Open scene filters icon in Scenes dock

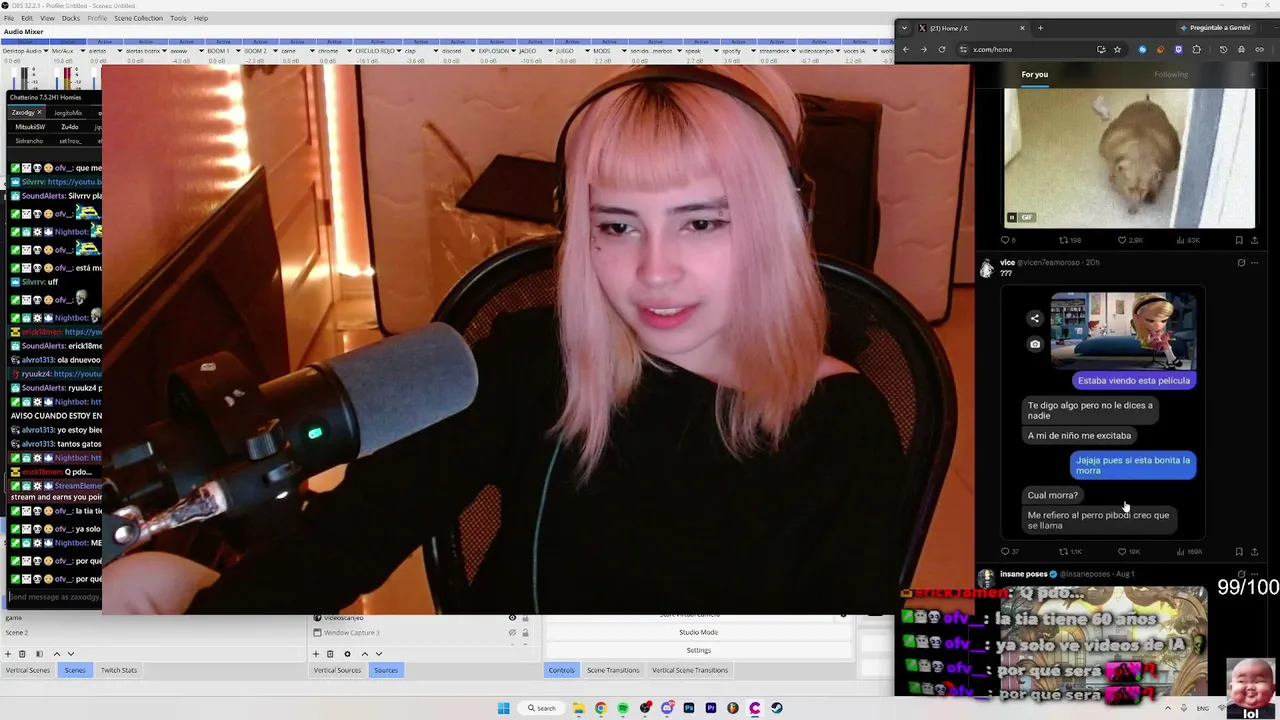pyautogui.click(x=38, y=654)
